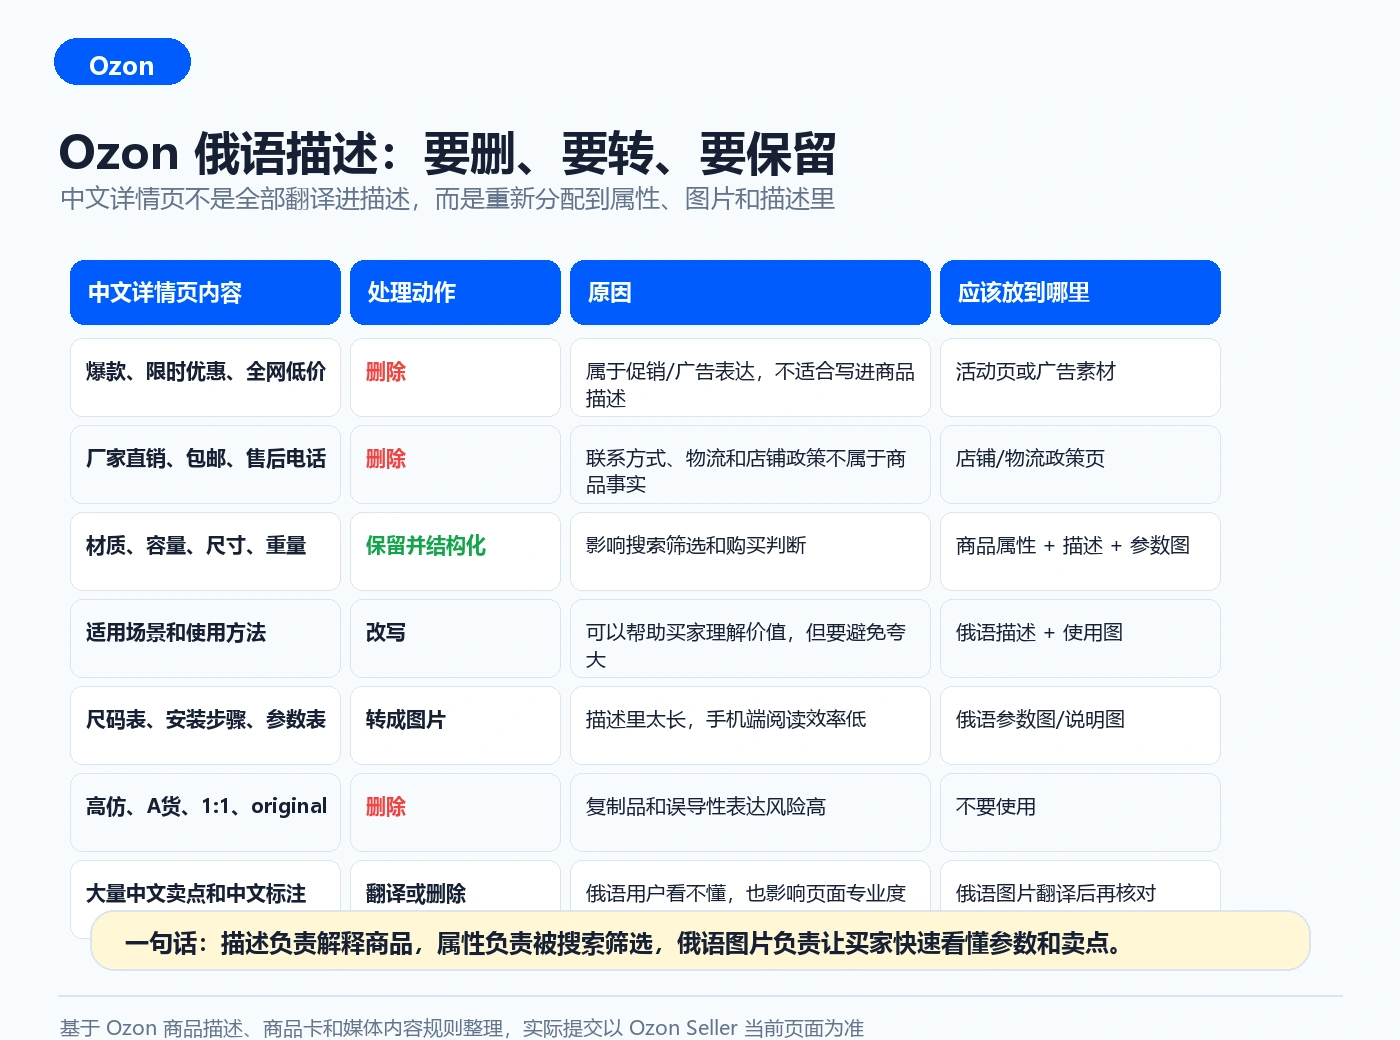Select the cell '店铺/物流政策页'

click(x=1080, y=464)
